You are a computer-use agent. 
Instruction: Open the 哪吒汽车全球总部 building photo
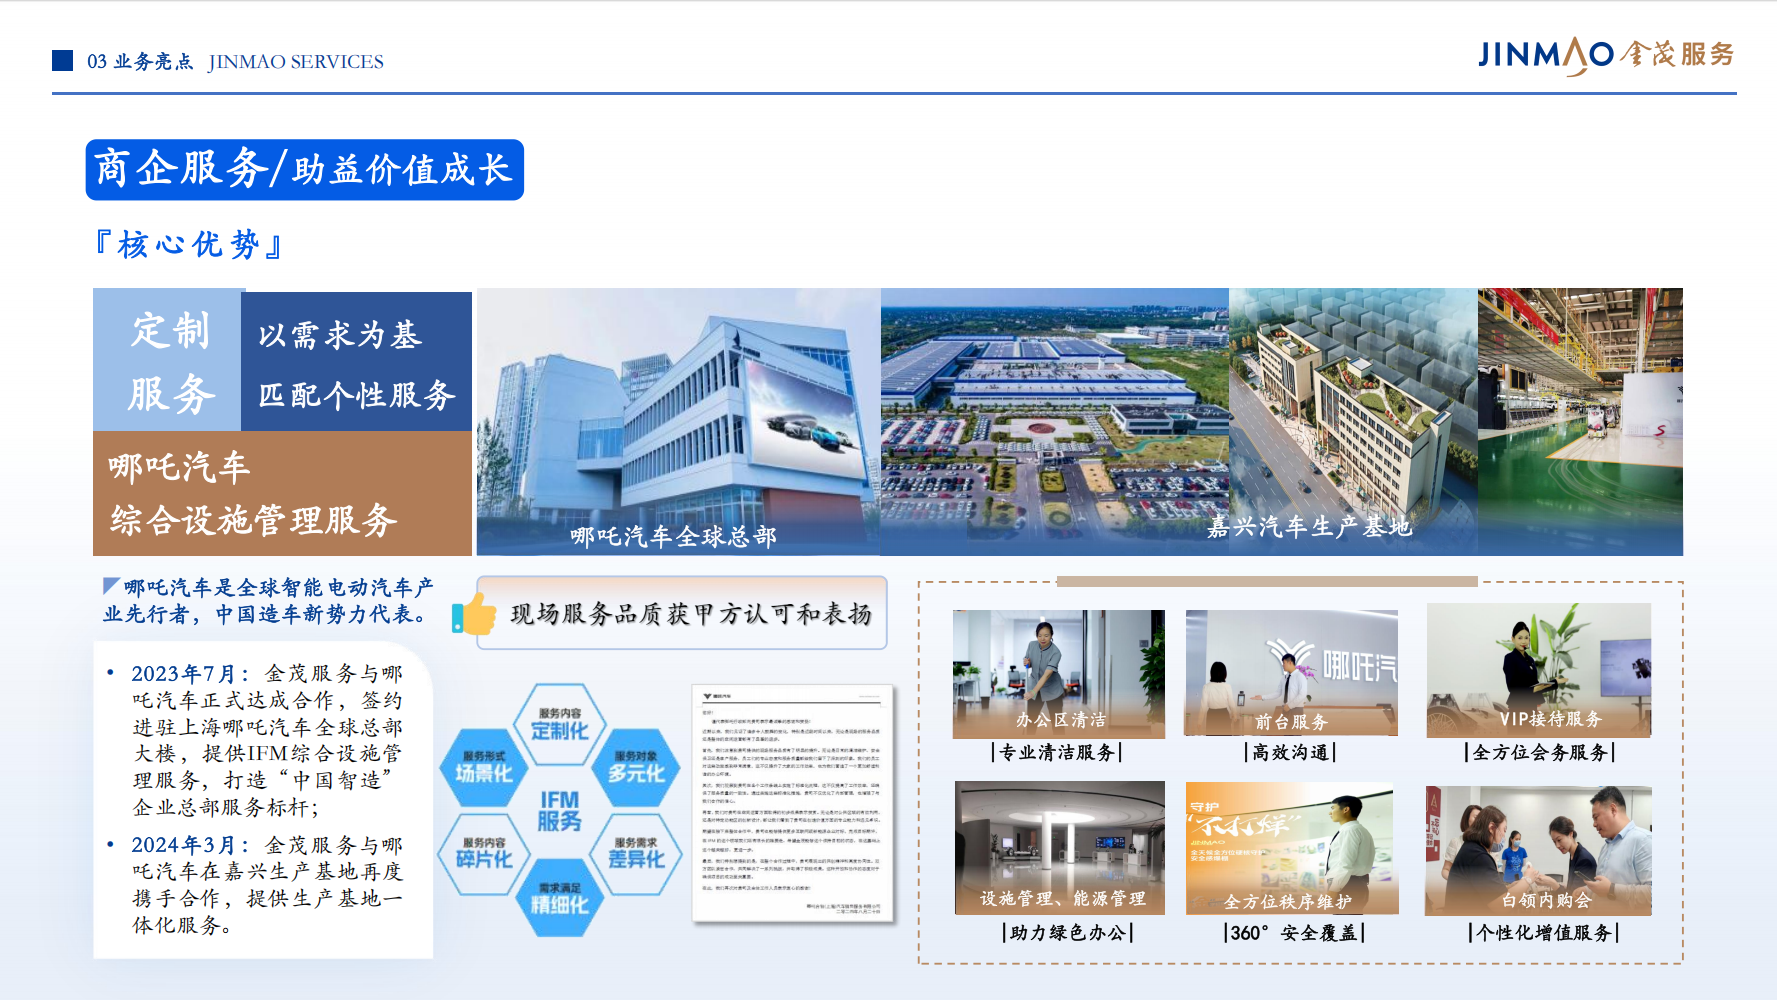678,422
